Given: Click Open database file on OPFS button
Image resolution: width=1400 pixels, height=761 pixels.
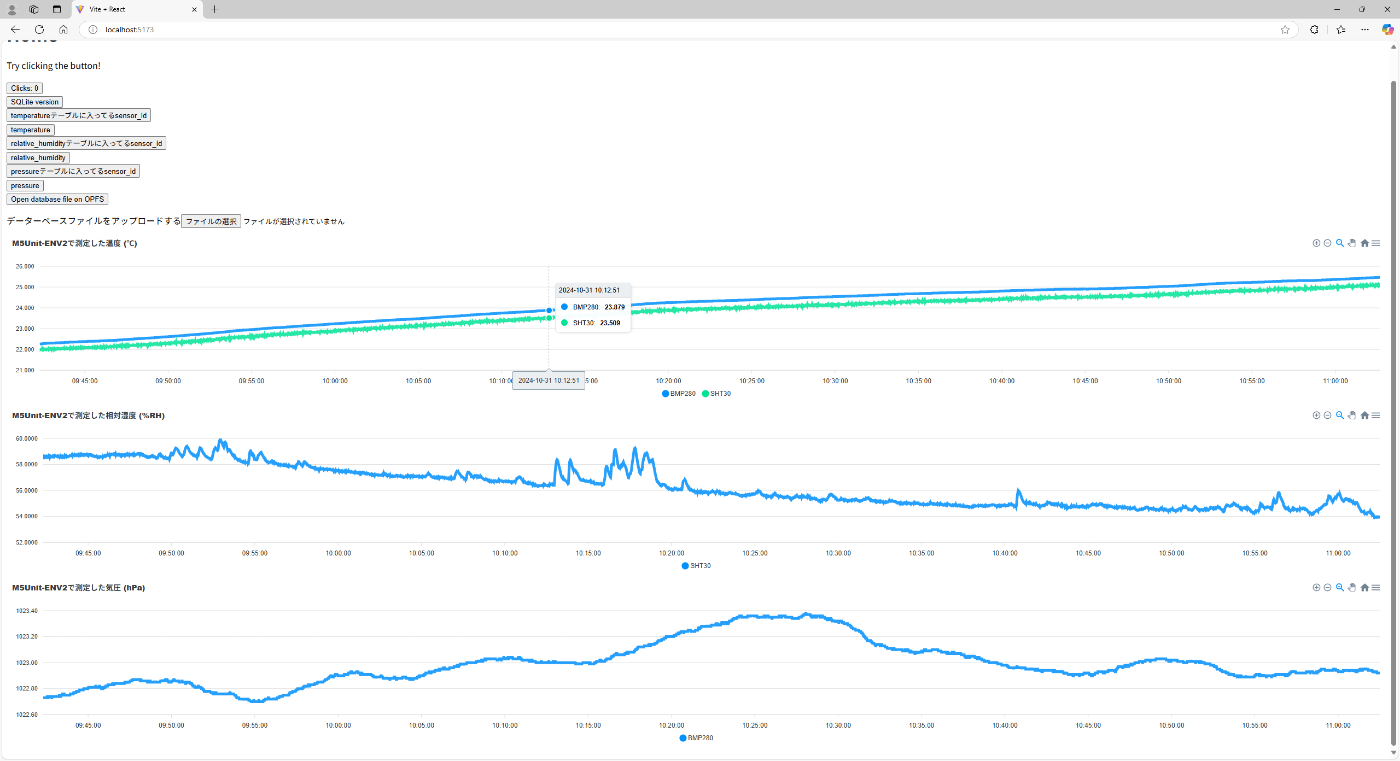Looking at the screenshot, I should [x=57, y=199].
